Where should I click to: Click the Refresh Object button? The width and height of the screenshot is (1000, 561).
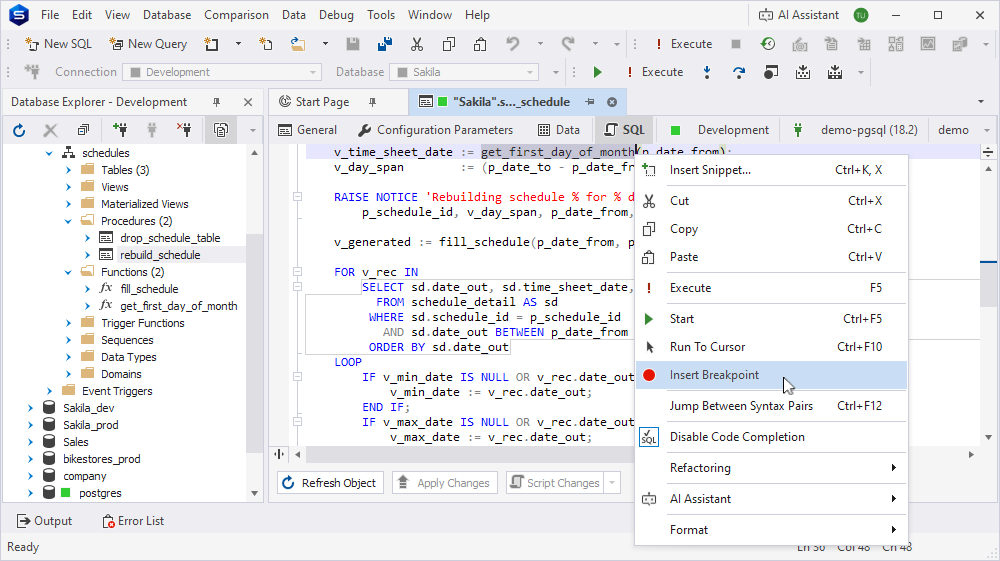[x=330, y=483]
